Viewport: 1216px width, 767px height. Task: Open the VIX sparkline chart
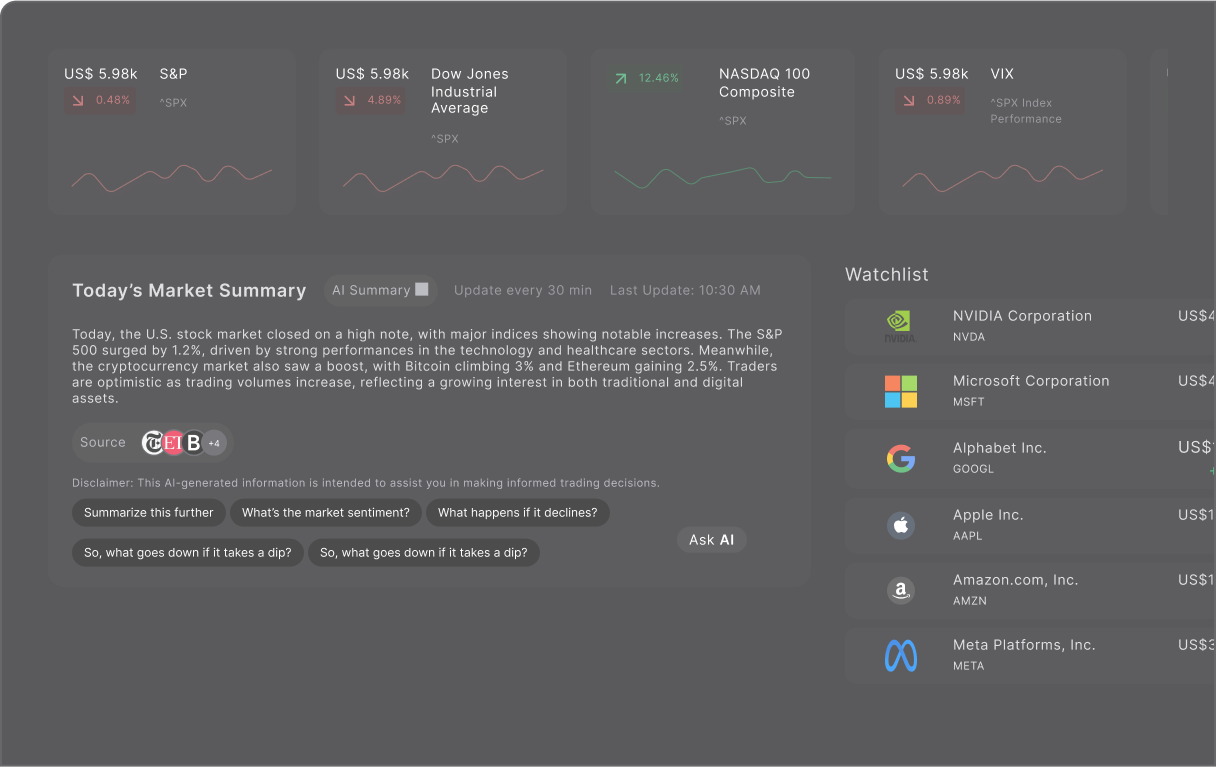[x=1002, y=179]
